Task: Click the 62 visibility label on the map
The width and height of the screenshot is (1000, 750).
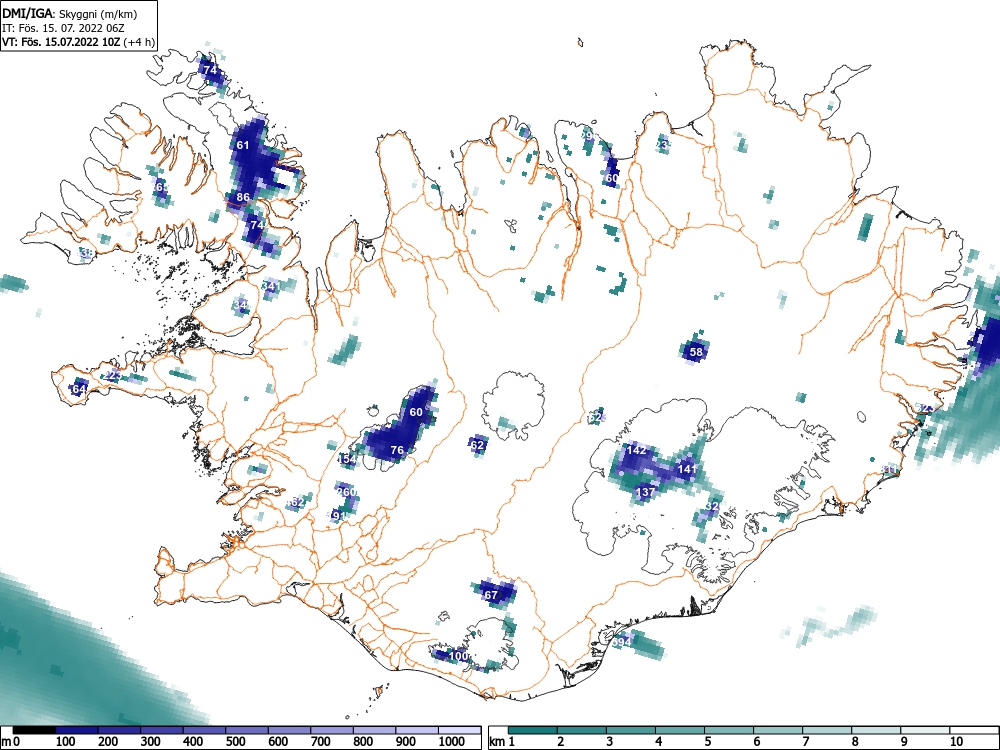Action: coord(478,445)
